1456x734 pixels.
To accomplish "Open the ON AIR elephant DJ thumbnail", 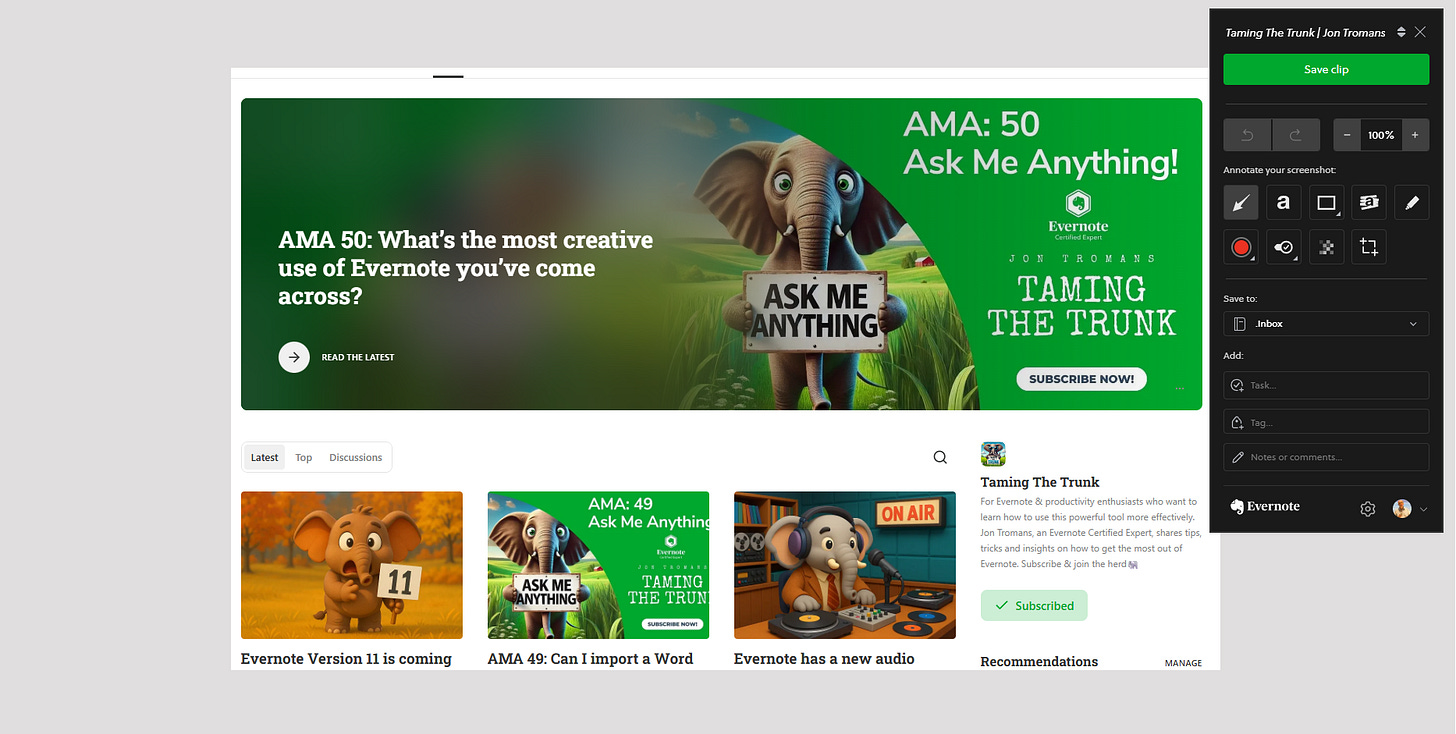I will pyautogui.click(x=845, y=565).
